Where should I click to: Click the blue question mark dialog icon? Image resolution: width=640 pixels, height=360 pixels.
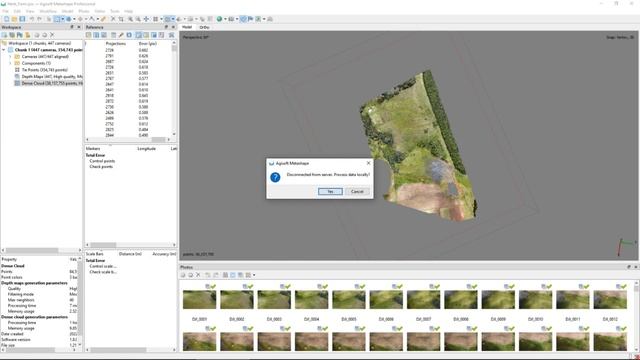[276, 178]
